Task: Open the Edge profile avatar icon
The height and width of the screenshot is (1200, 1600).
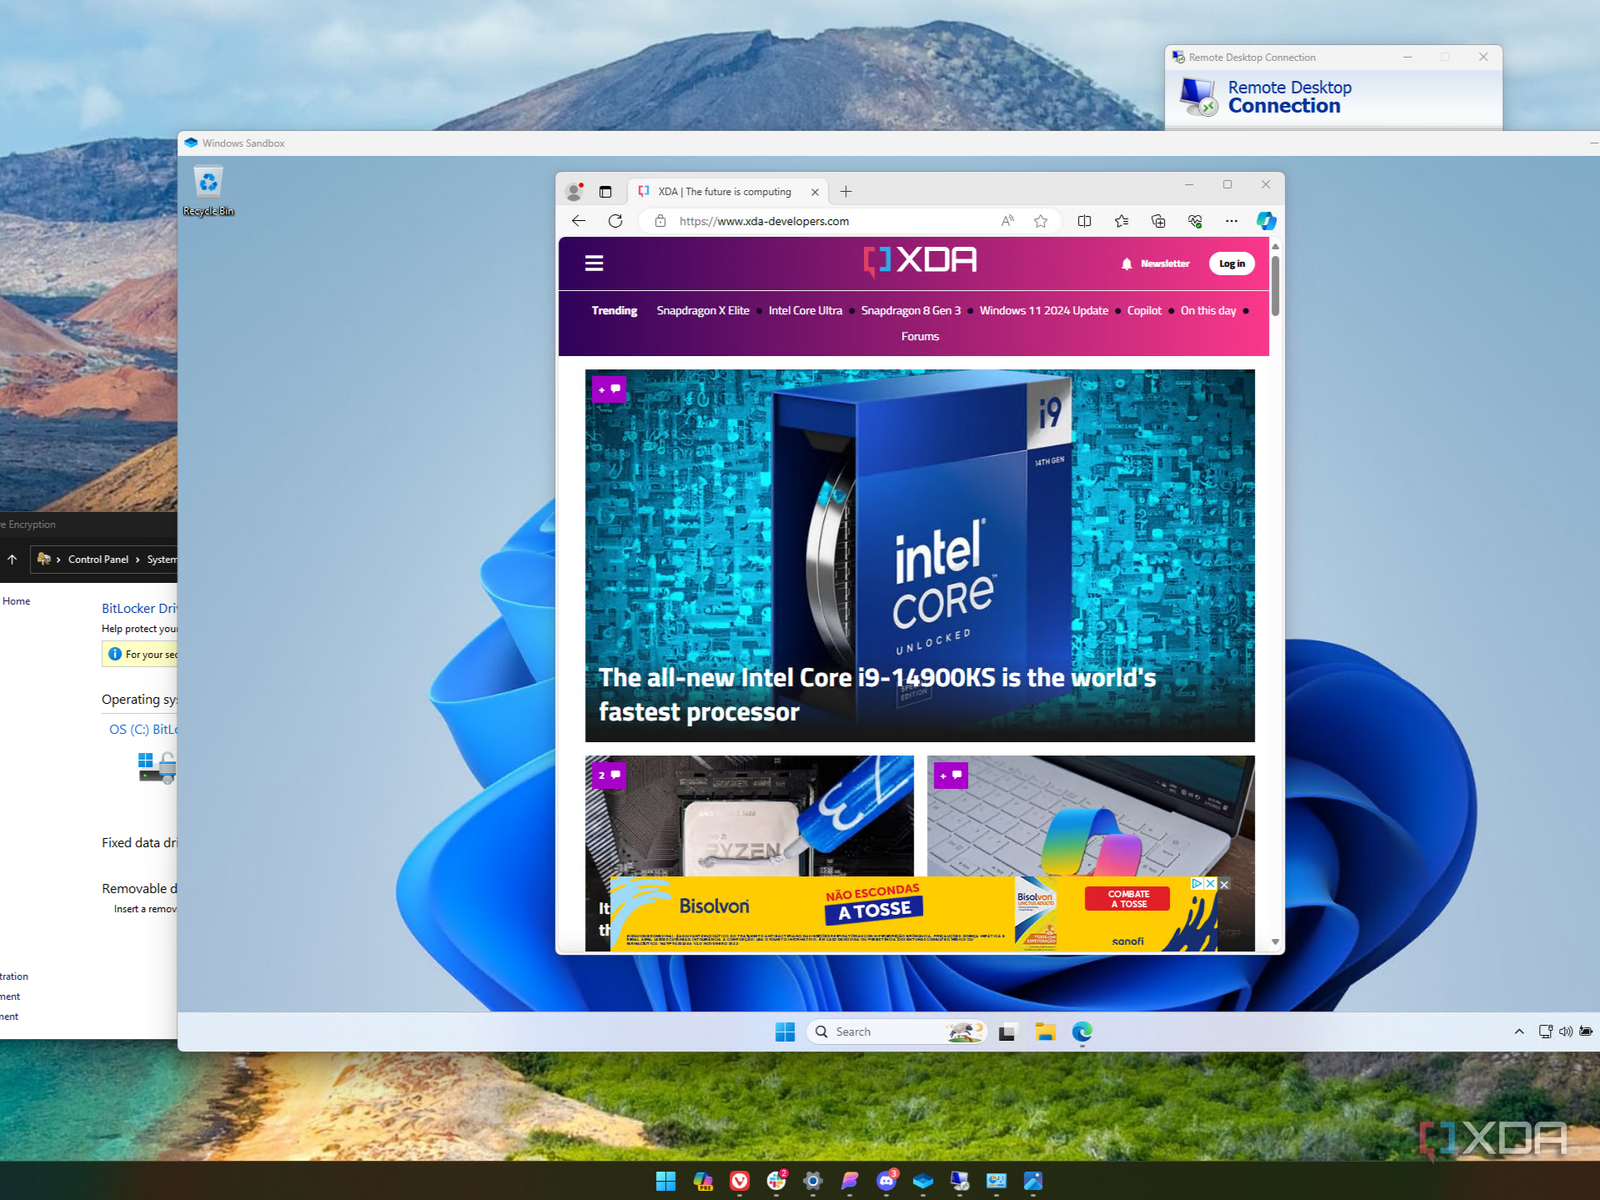Action: pyautogui.click(x=574, y=191)
